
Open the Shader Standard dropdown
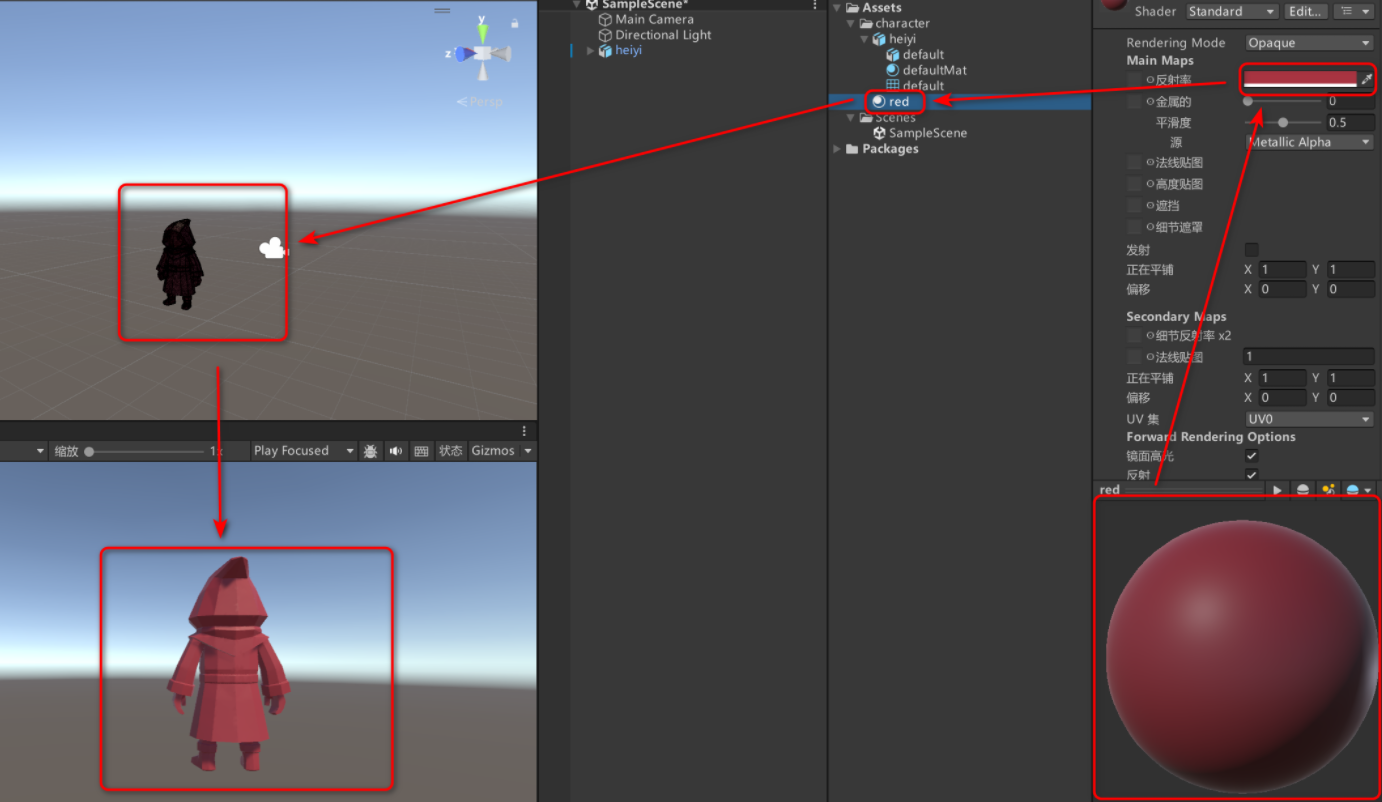coord(1232,12)
